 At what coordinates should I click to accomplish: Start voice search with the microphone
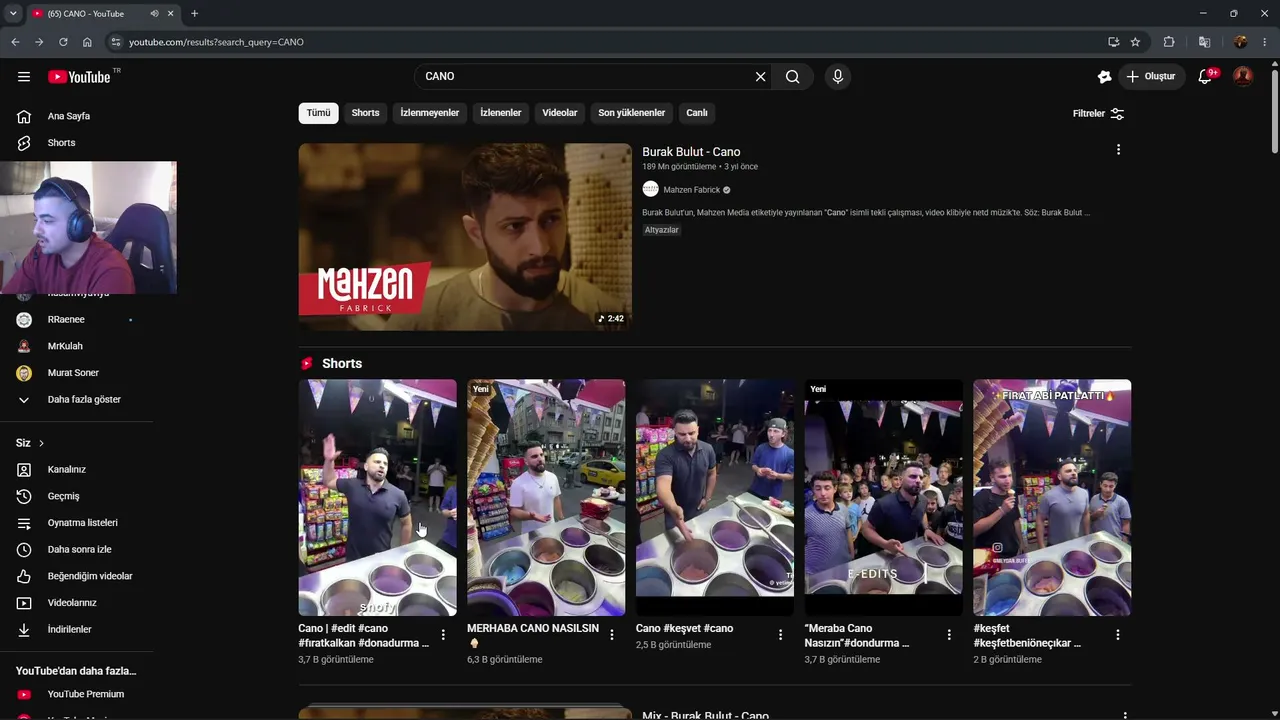click(x=838, y=77)
